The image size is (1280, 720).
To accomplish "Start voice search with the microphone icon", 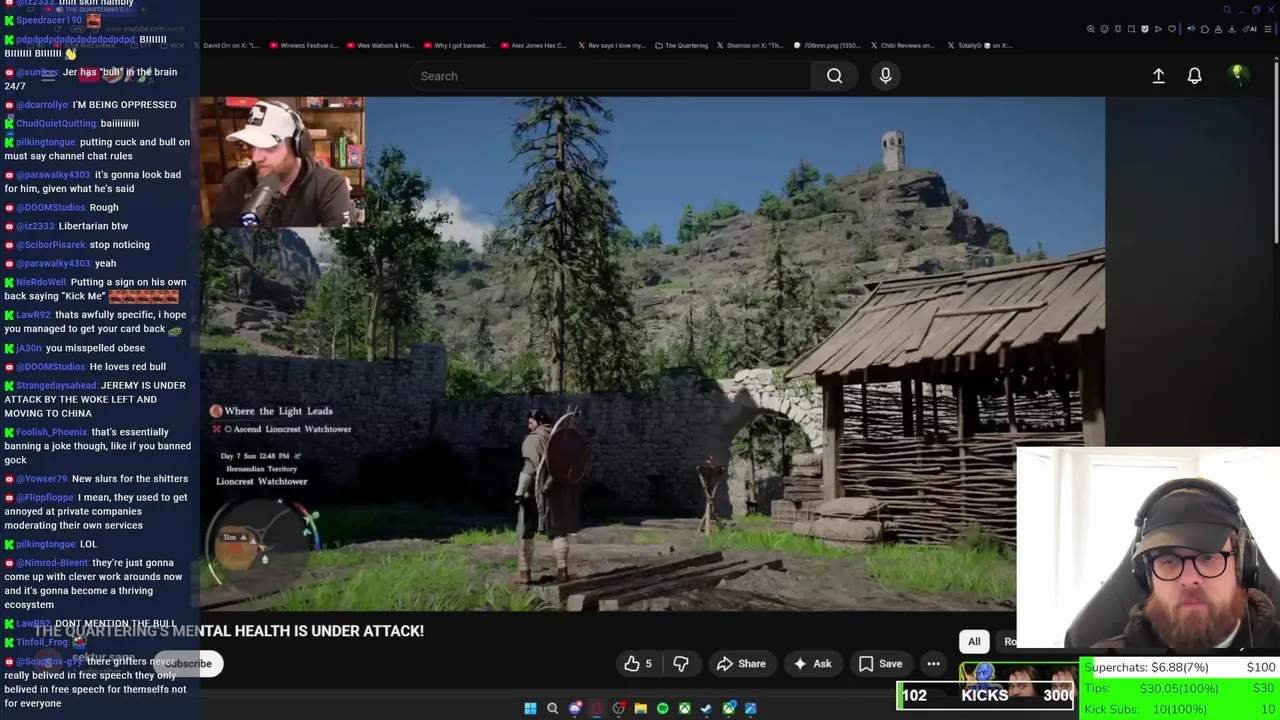I will 885,76.
